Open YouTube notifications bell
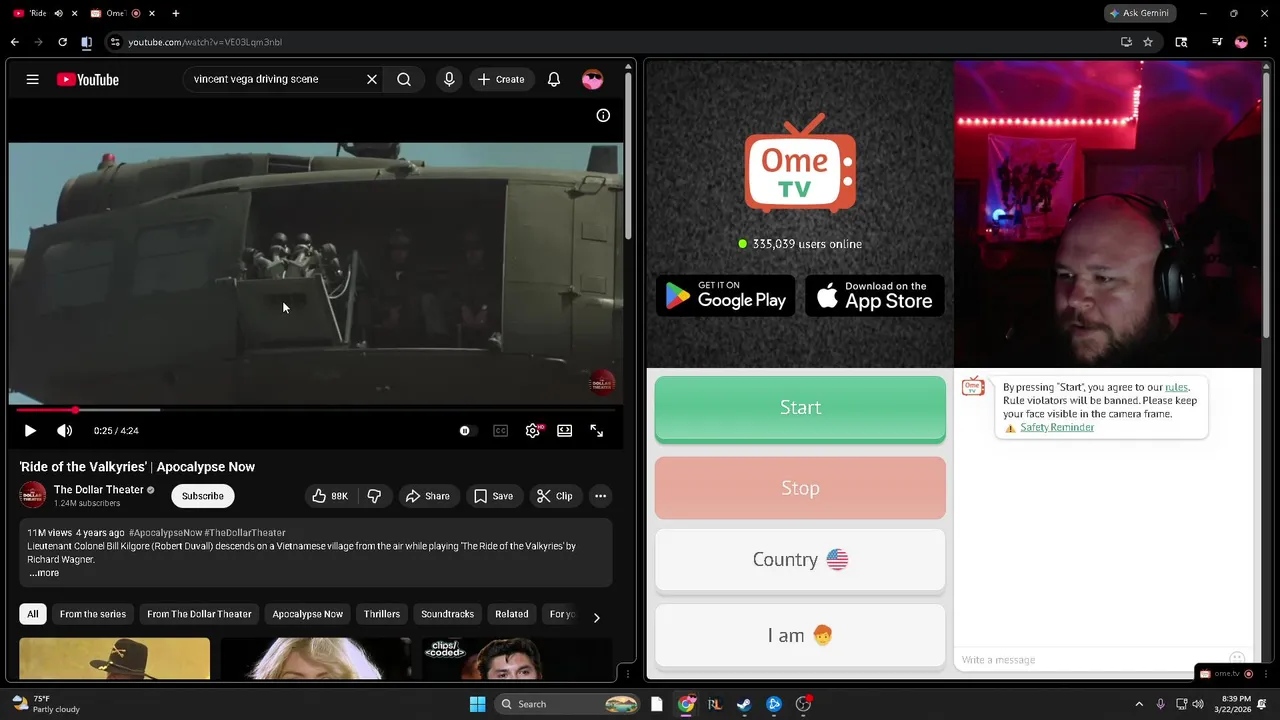Viewport: 1280px width, 720px height. (x=554, y=79)
